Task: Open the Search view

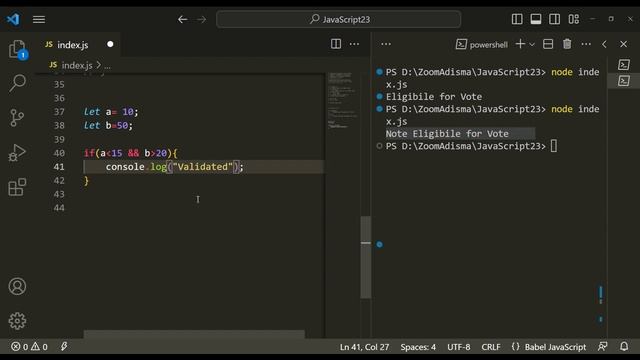Action: click(17, 83)
